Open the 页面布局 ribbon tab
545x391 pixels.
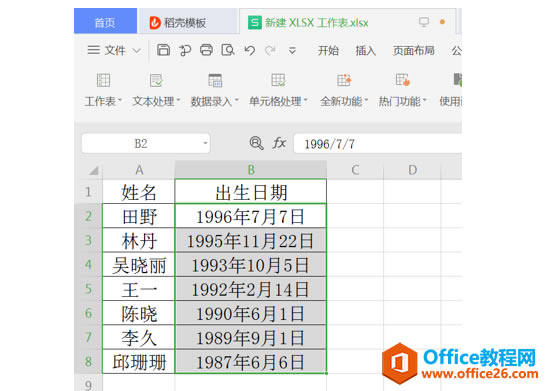tap(414, 51)
